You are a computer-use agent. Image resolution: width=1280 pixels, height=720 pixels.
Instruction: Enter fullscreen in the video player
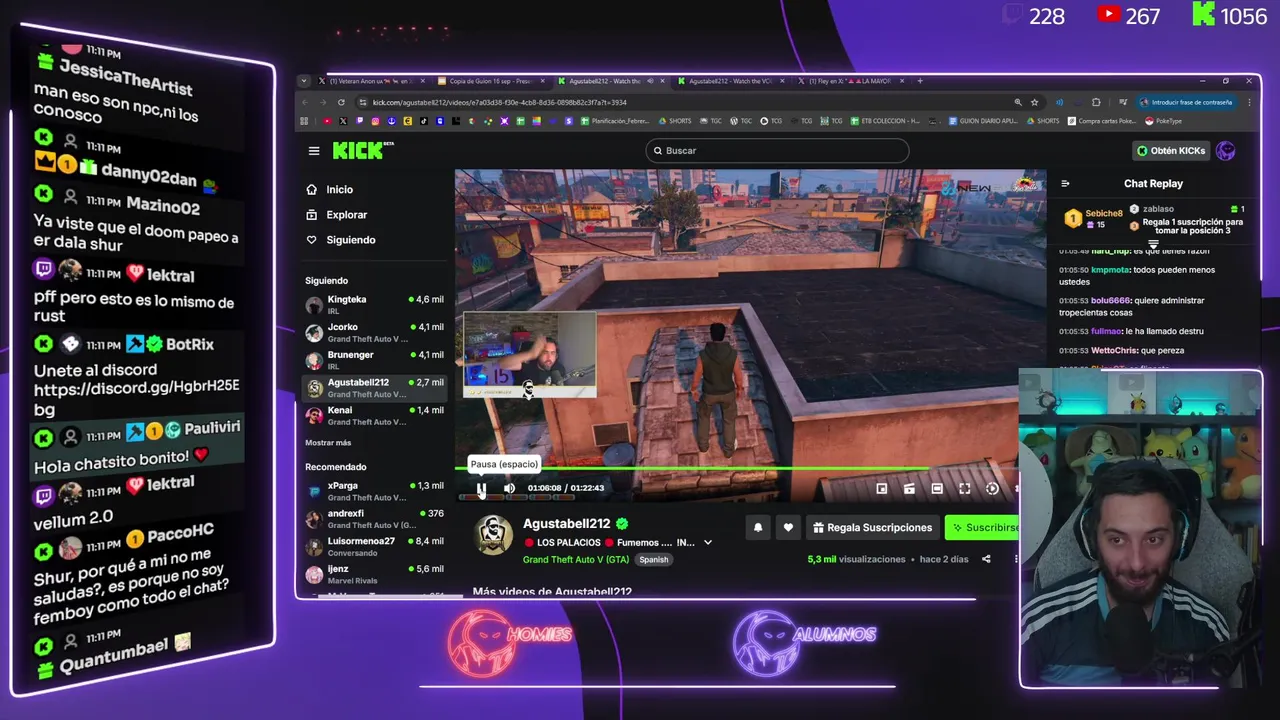[x=964, y=488]
